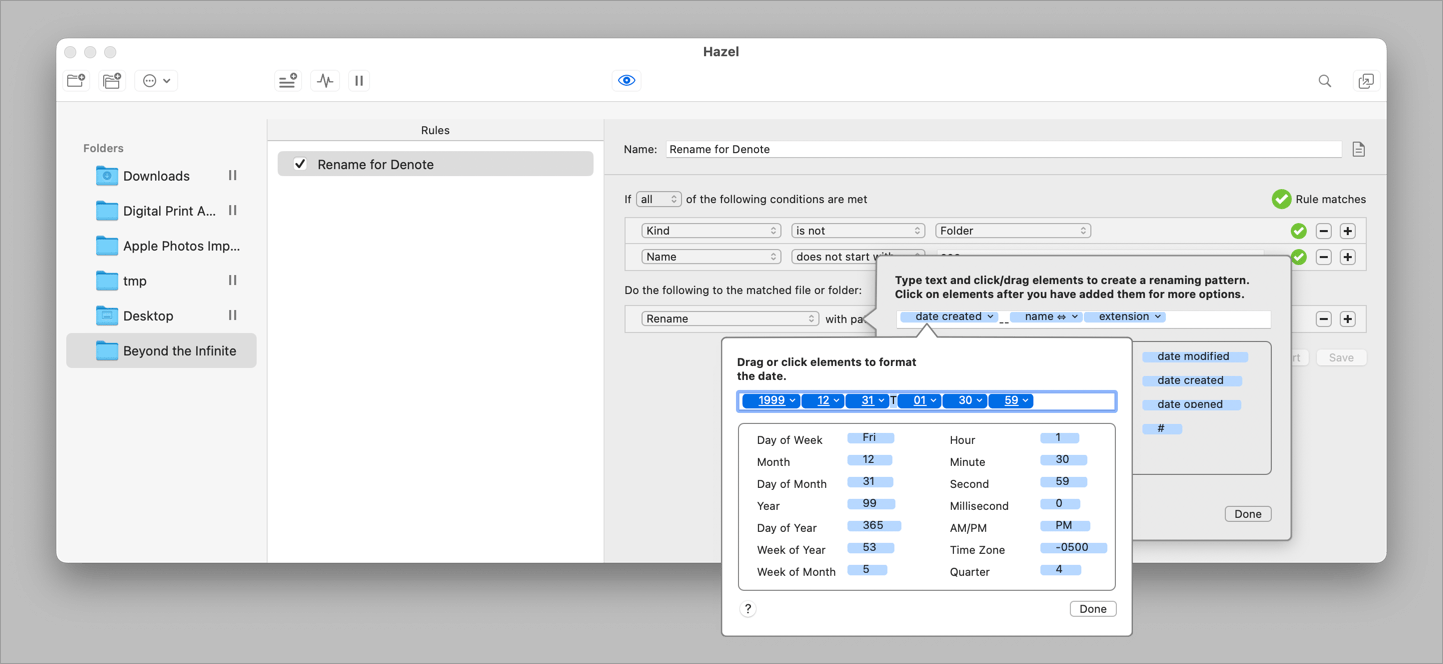Open search with the magnifier icon

pyautogui.click(x=1324, y=81)
